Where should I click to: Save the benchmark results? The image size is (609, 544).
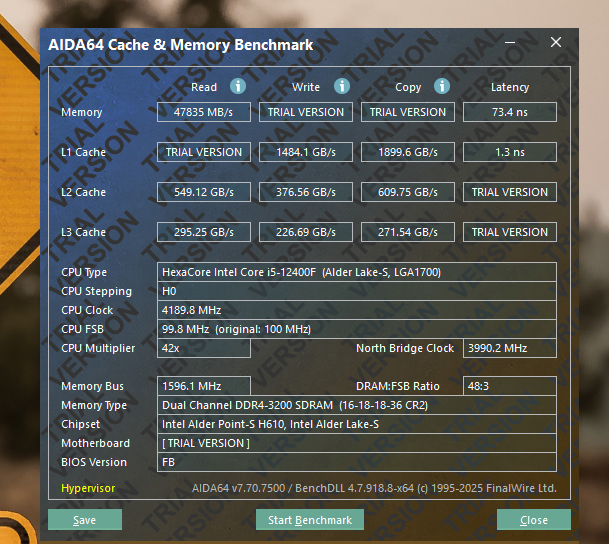pos(85,520)
